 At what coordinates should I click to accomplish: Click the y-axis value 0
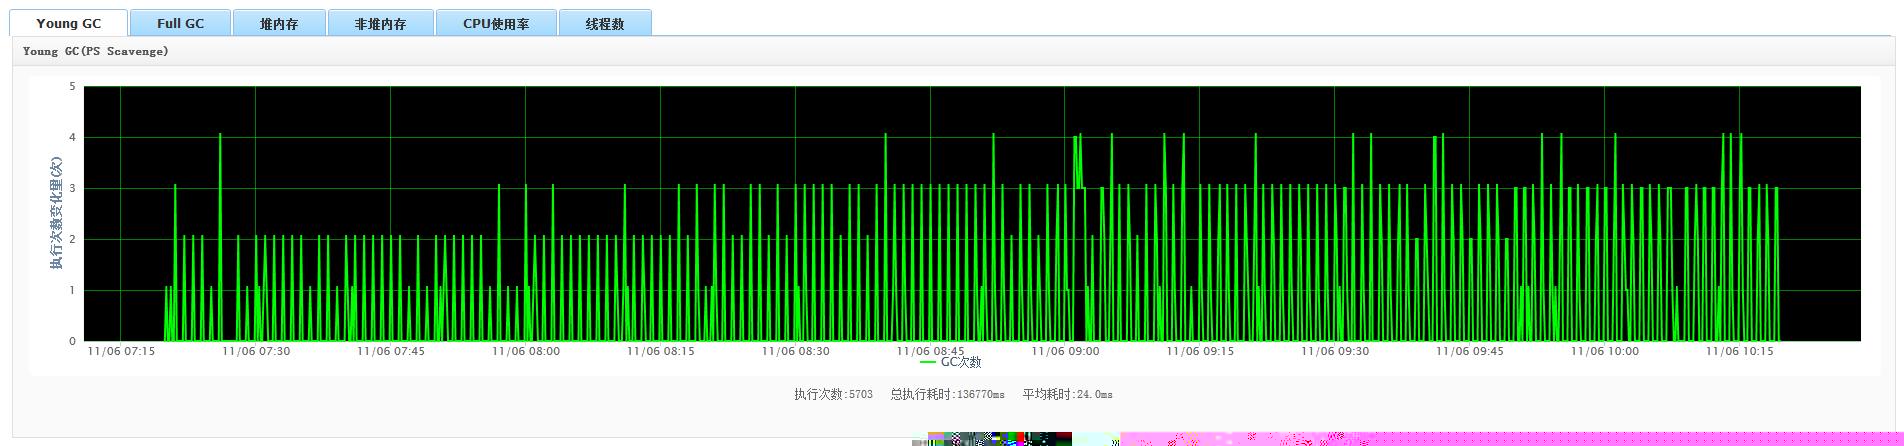[73, 341]
